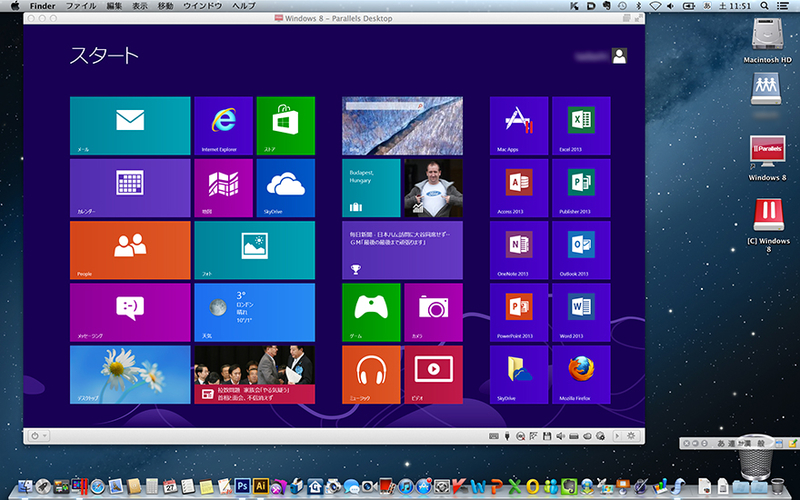
Task: Open the green ストア (Store) tile
Action: point(286,126)
